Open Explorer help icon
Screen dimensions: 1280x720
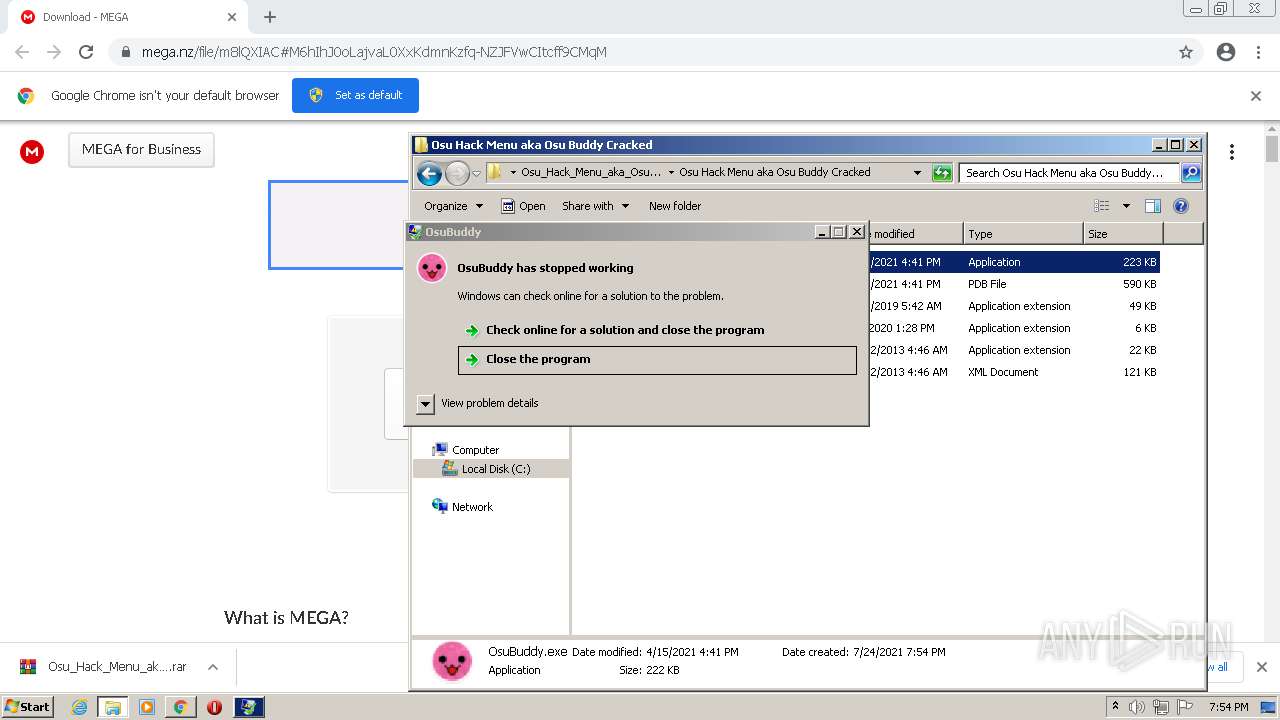[x=1181, y=206]
